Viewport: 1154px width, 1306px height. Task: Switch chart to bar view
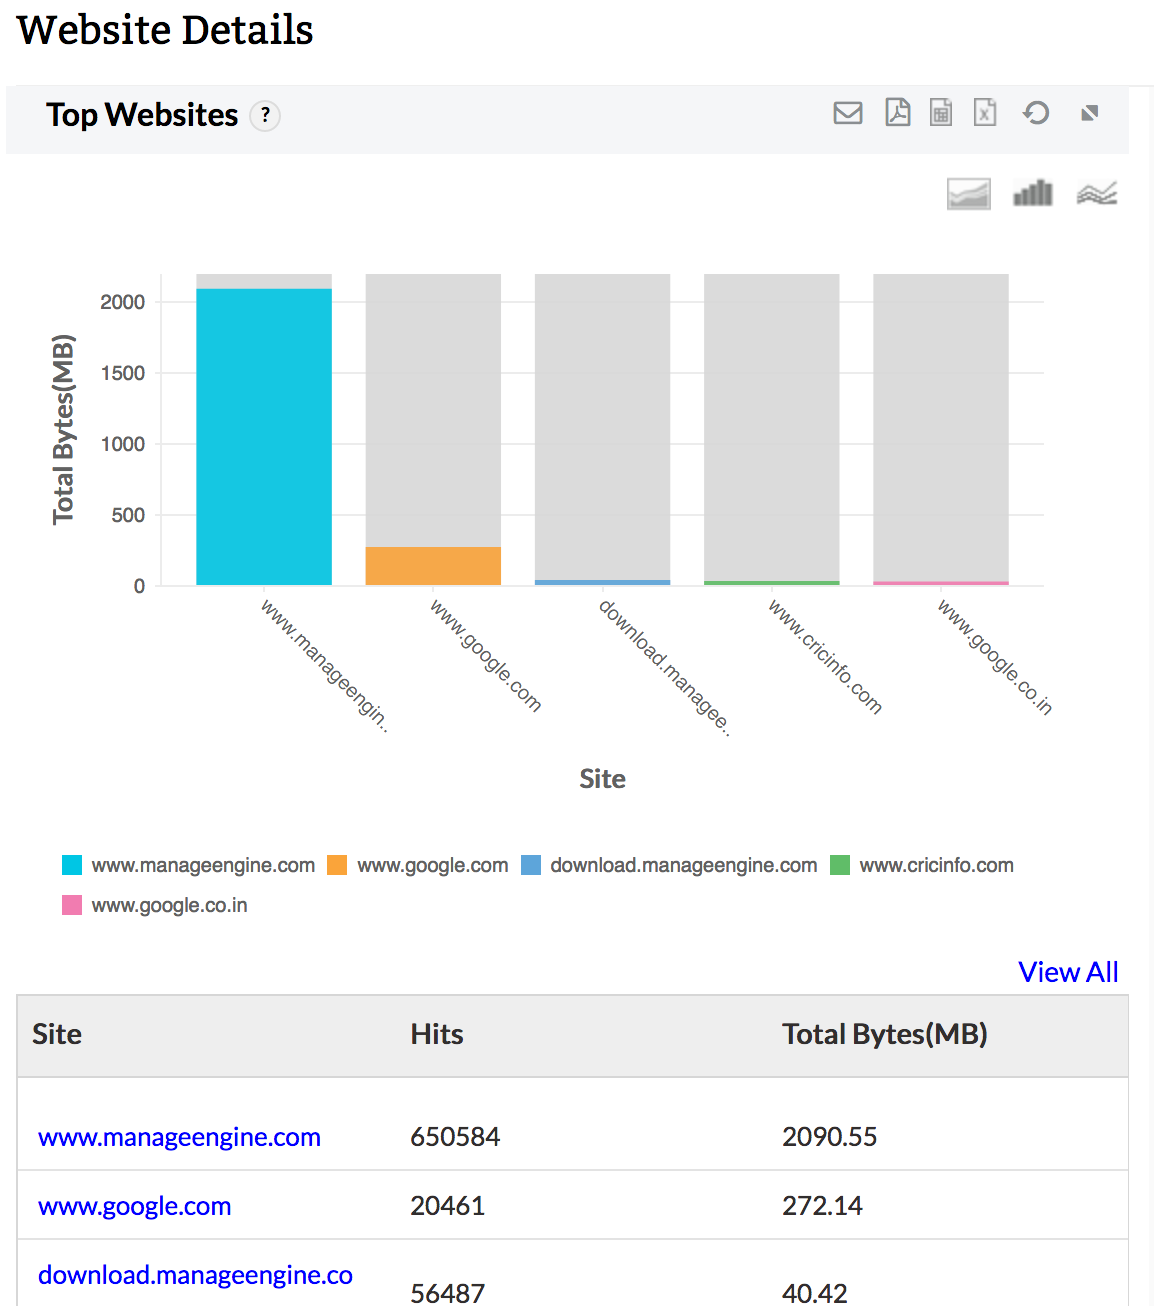1032,192
